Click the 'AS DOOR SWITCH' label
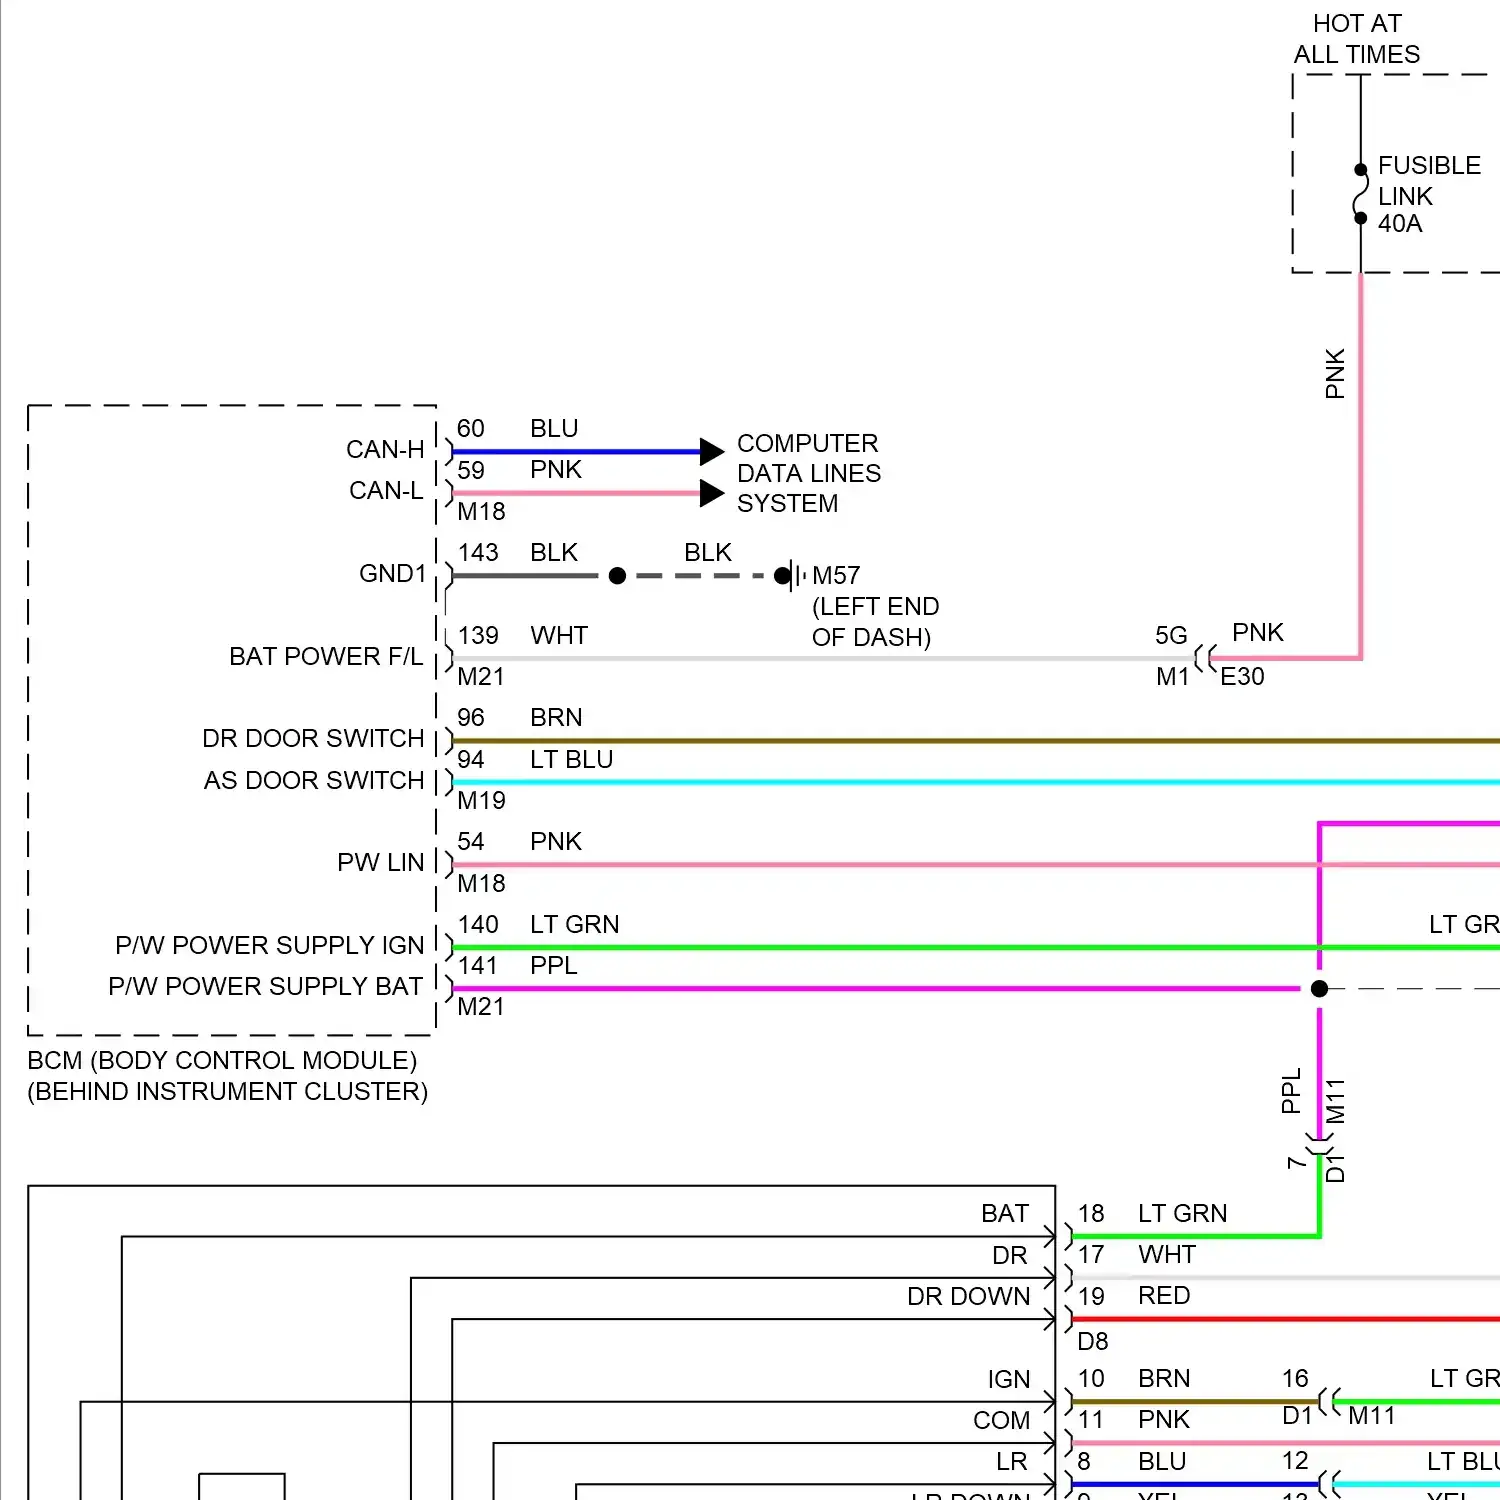This screenshot has width=1500, height=1500. [314, 781]
